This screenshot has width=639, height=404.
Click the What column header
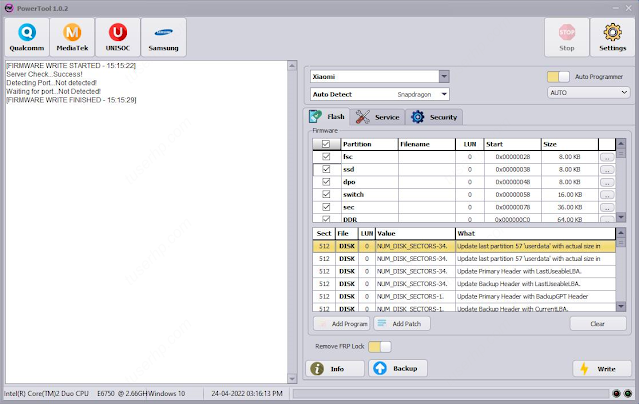[535, 233]
